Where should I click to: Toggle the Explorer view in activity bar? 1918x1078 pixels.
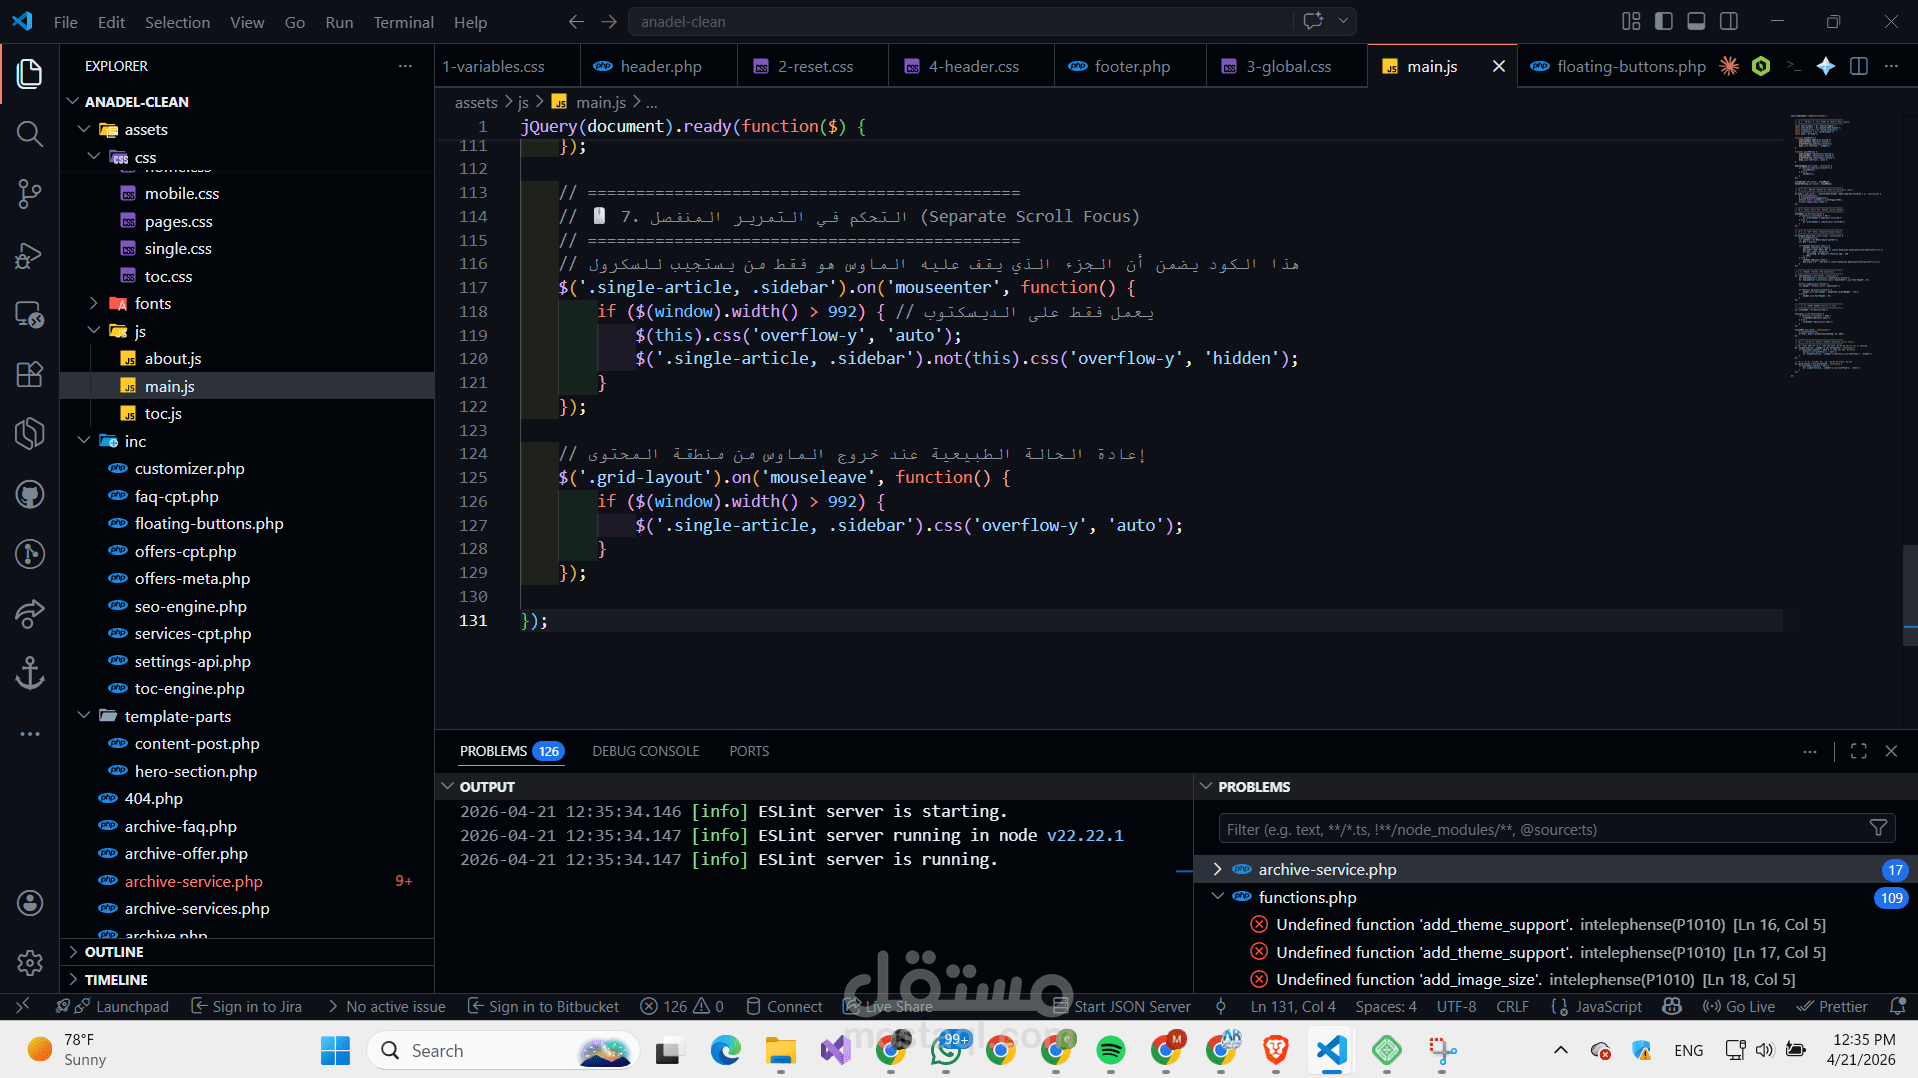click(30, 73)
